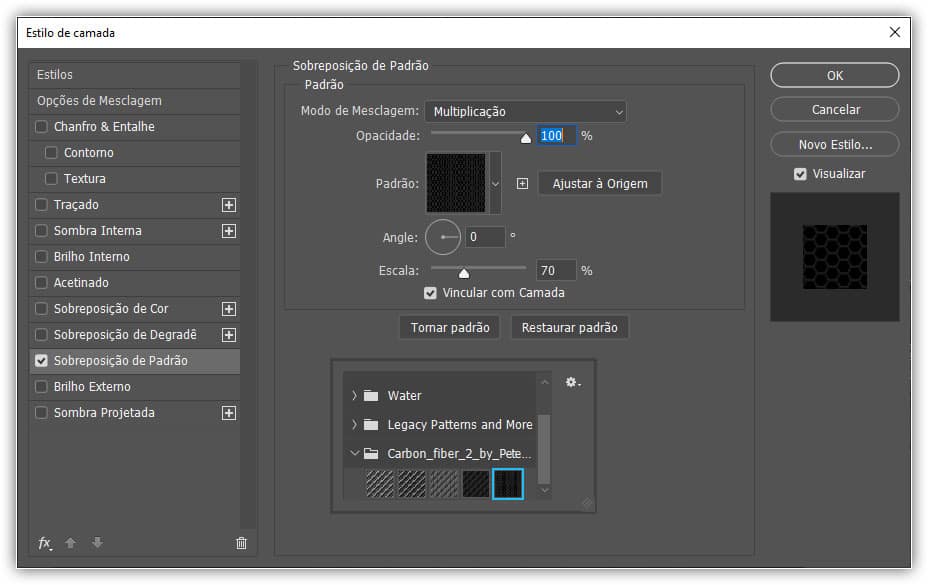Click the fx add style icon
This screenshot has width=928, height=585.
tap(44, 543)
